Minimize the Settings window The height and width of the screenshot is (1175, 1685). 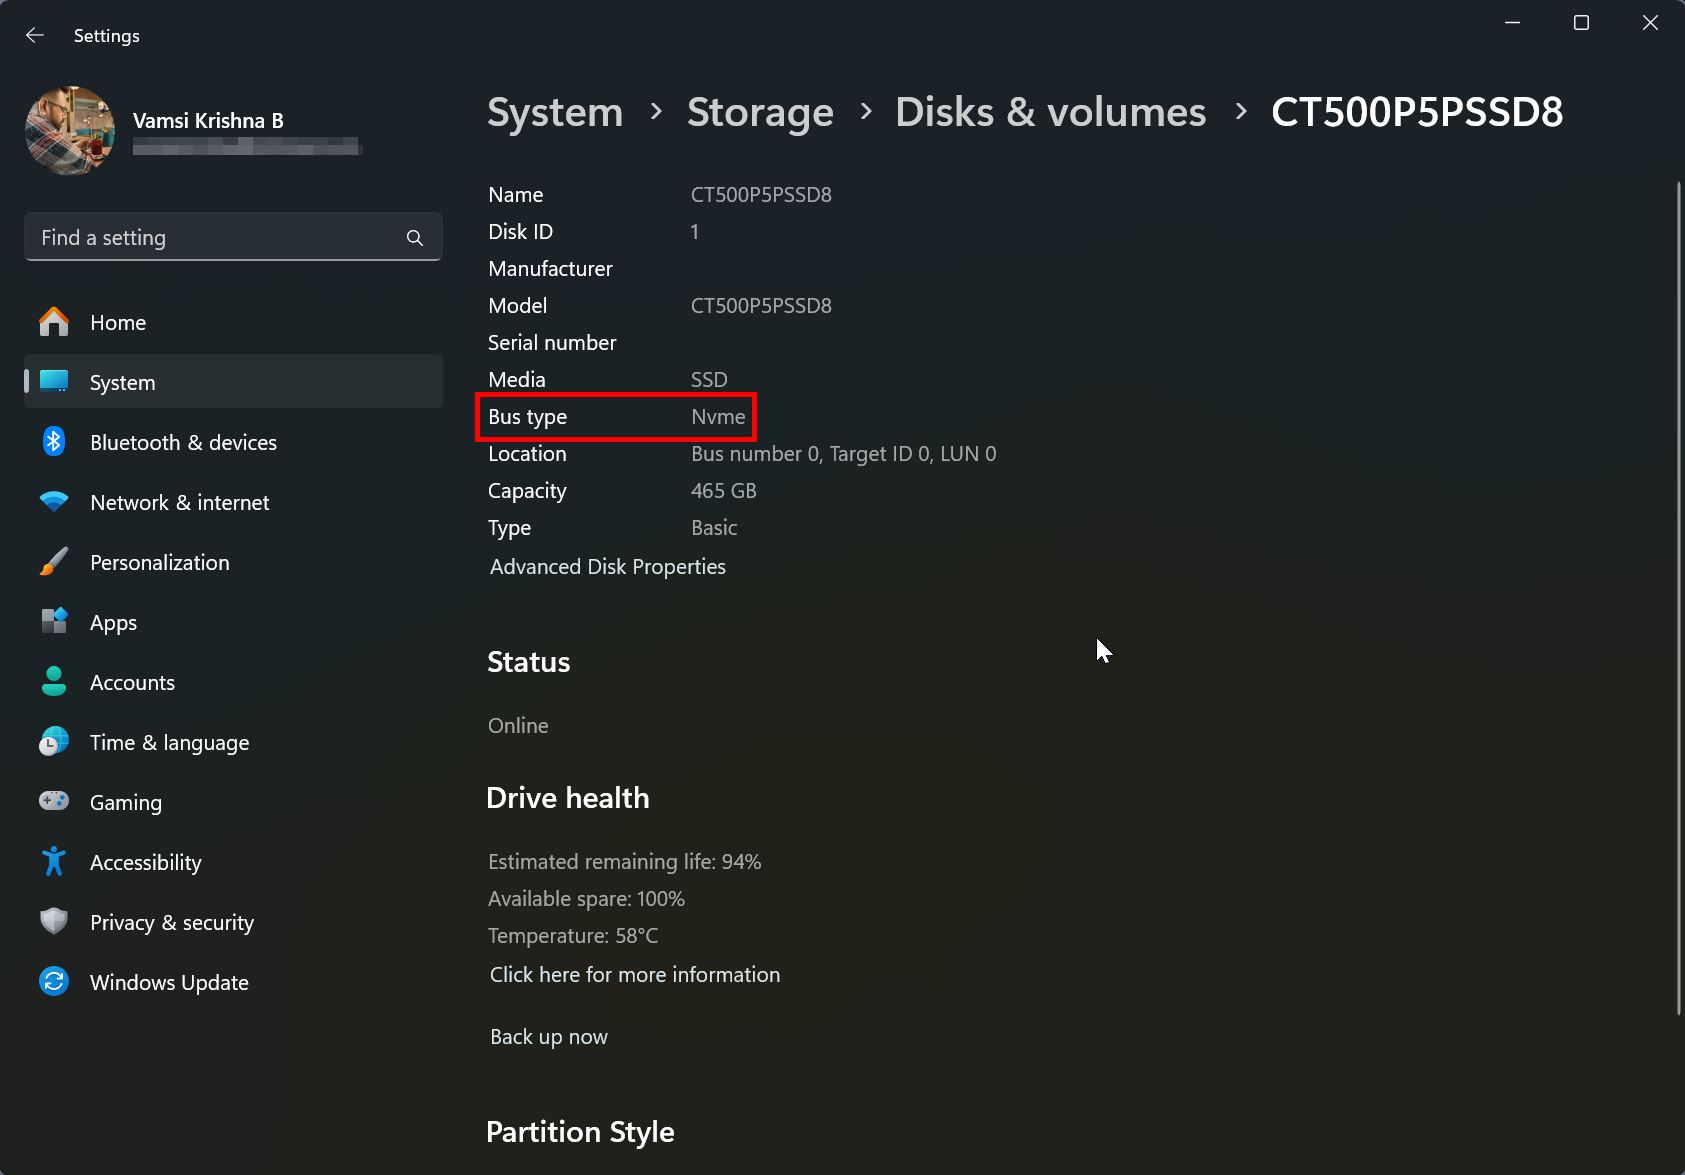pos(1513,23)
